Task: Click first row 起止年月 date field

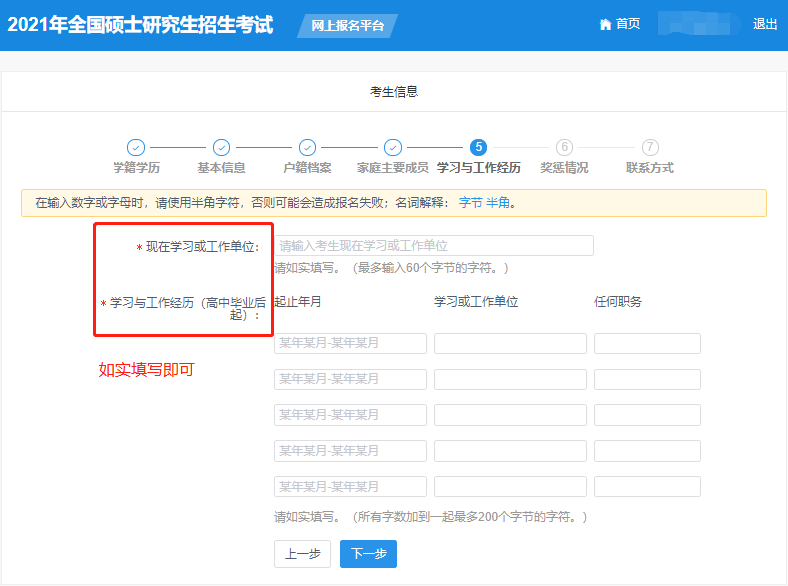Action: click(x=350, y=344)
